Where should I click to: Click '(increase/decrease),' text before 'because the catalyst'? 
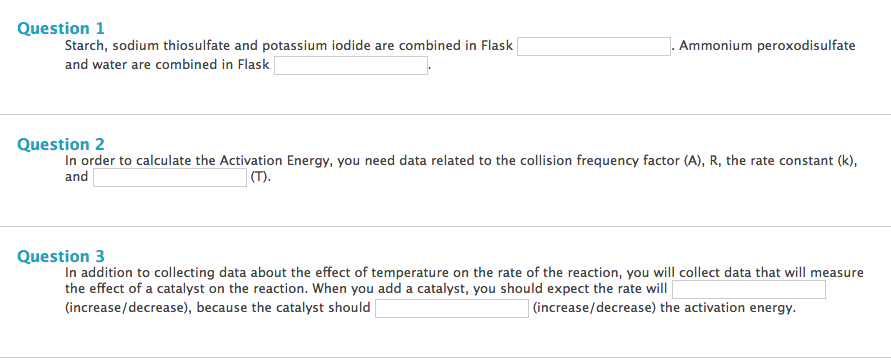coord(128,309)
